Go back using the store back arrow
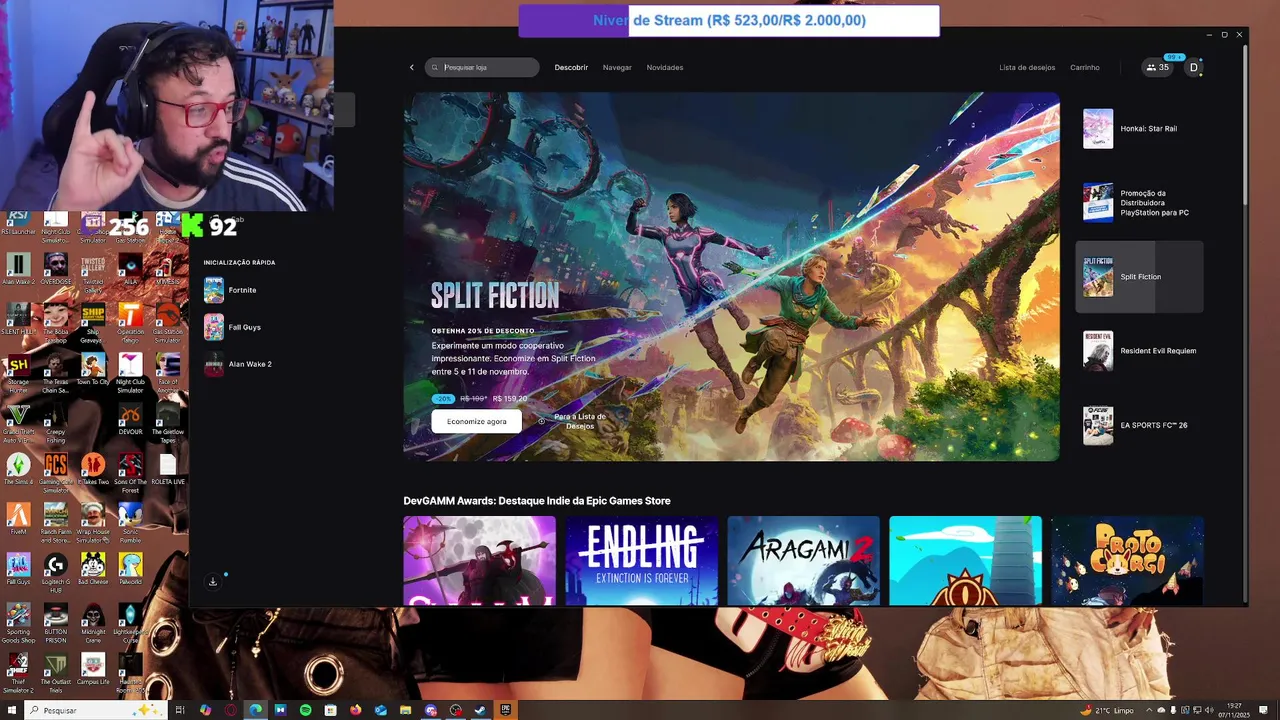1280x720 pixels. pos(411,67)
